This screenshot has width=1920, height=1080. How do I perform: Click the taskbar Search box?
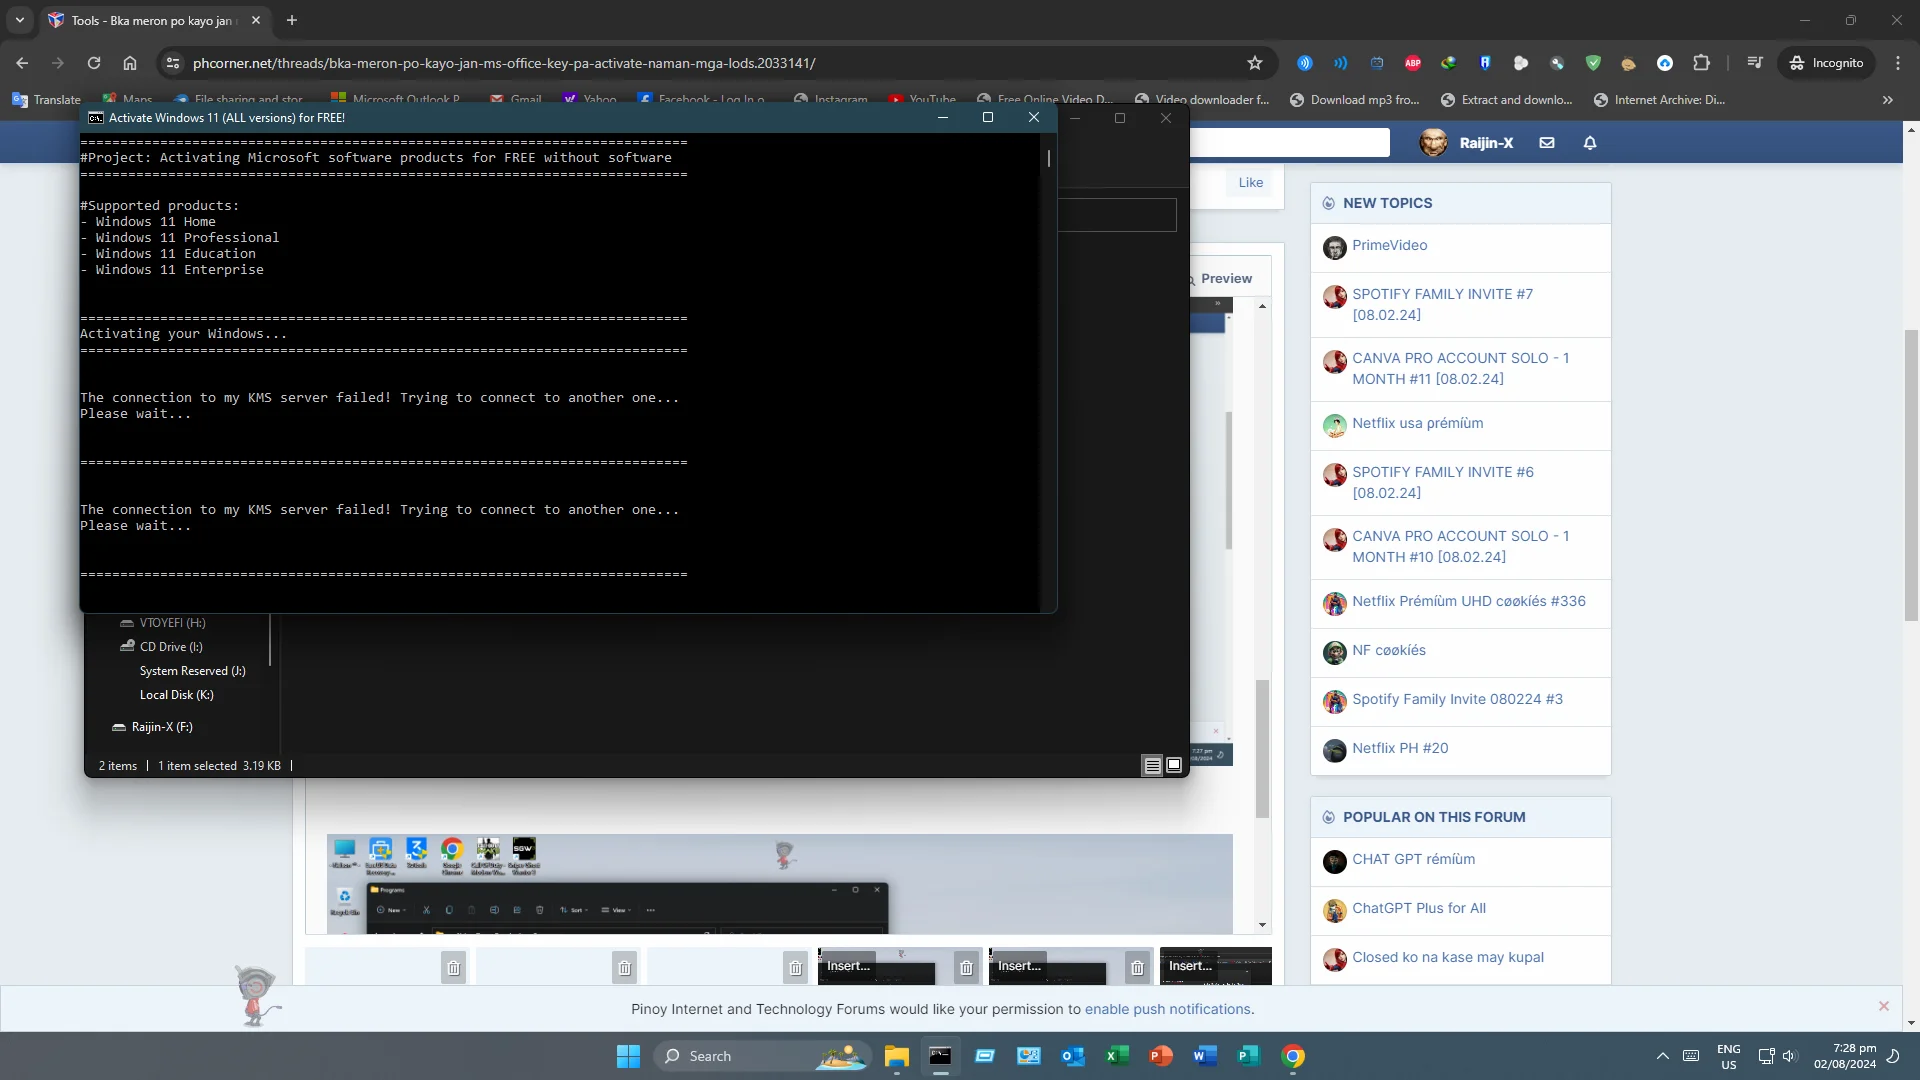tap(761, 1056)
